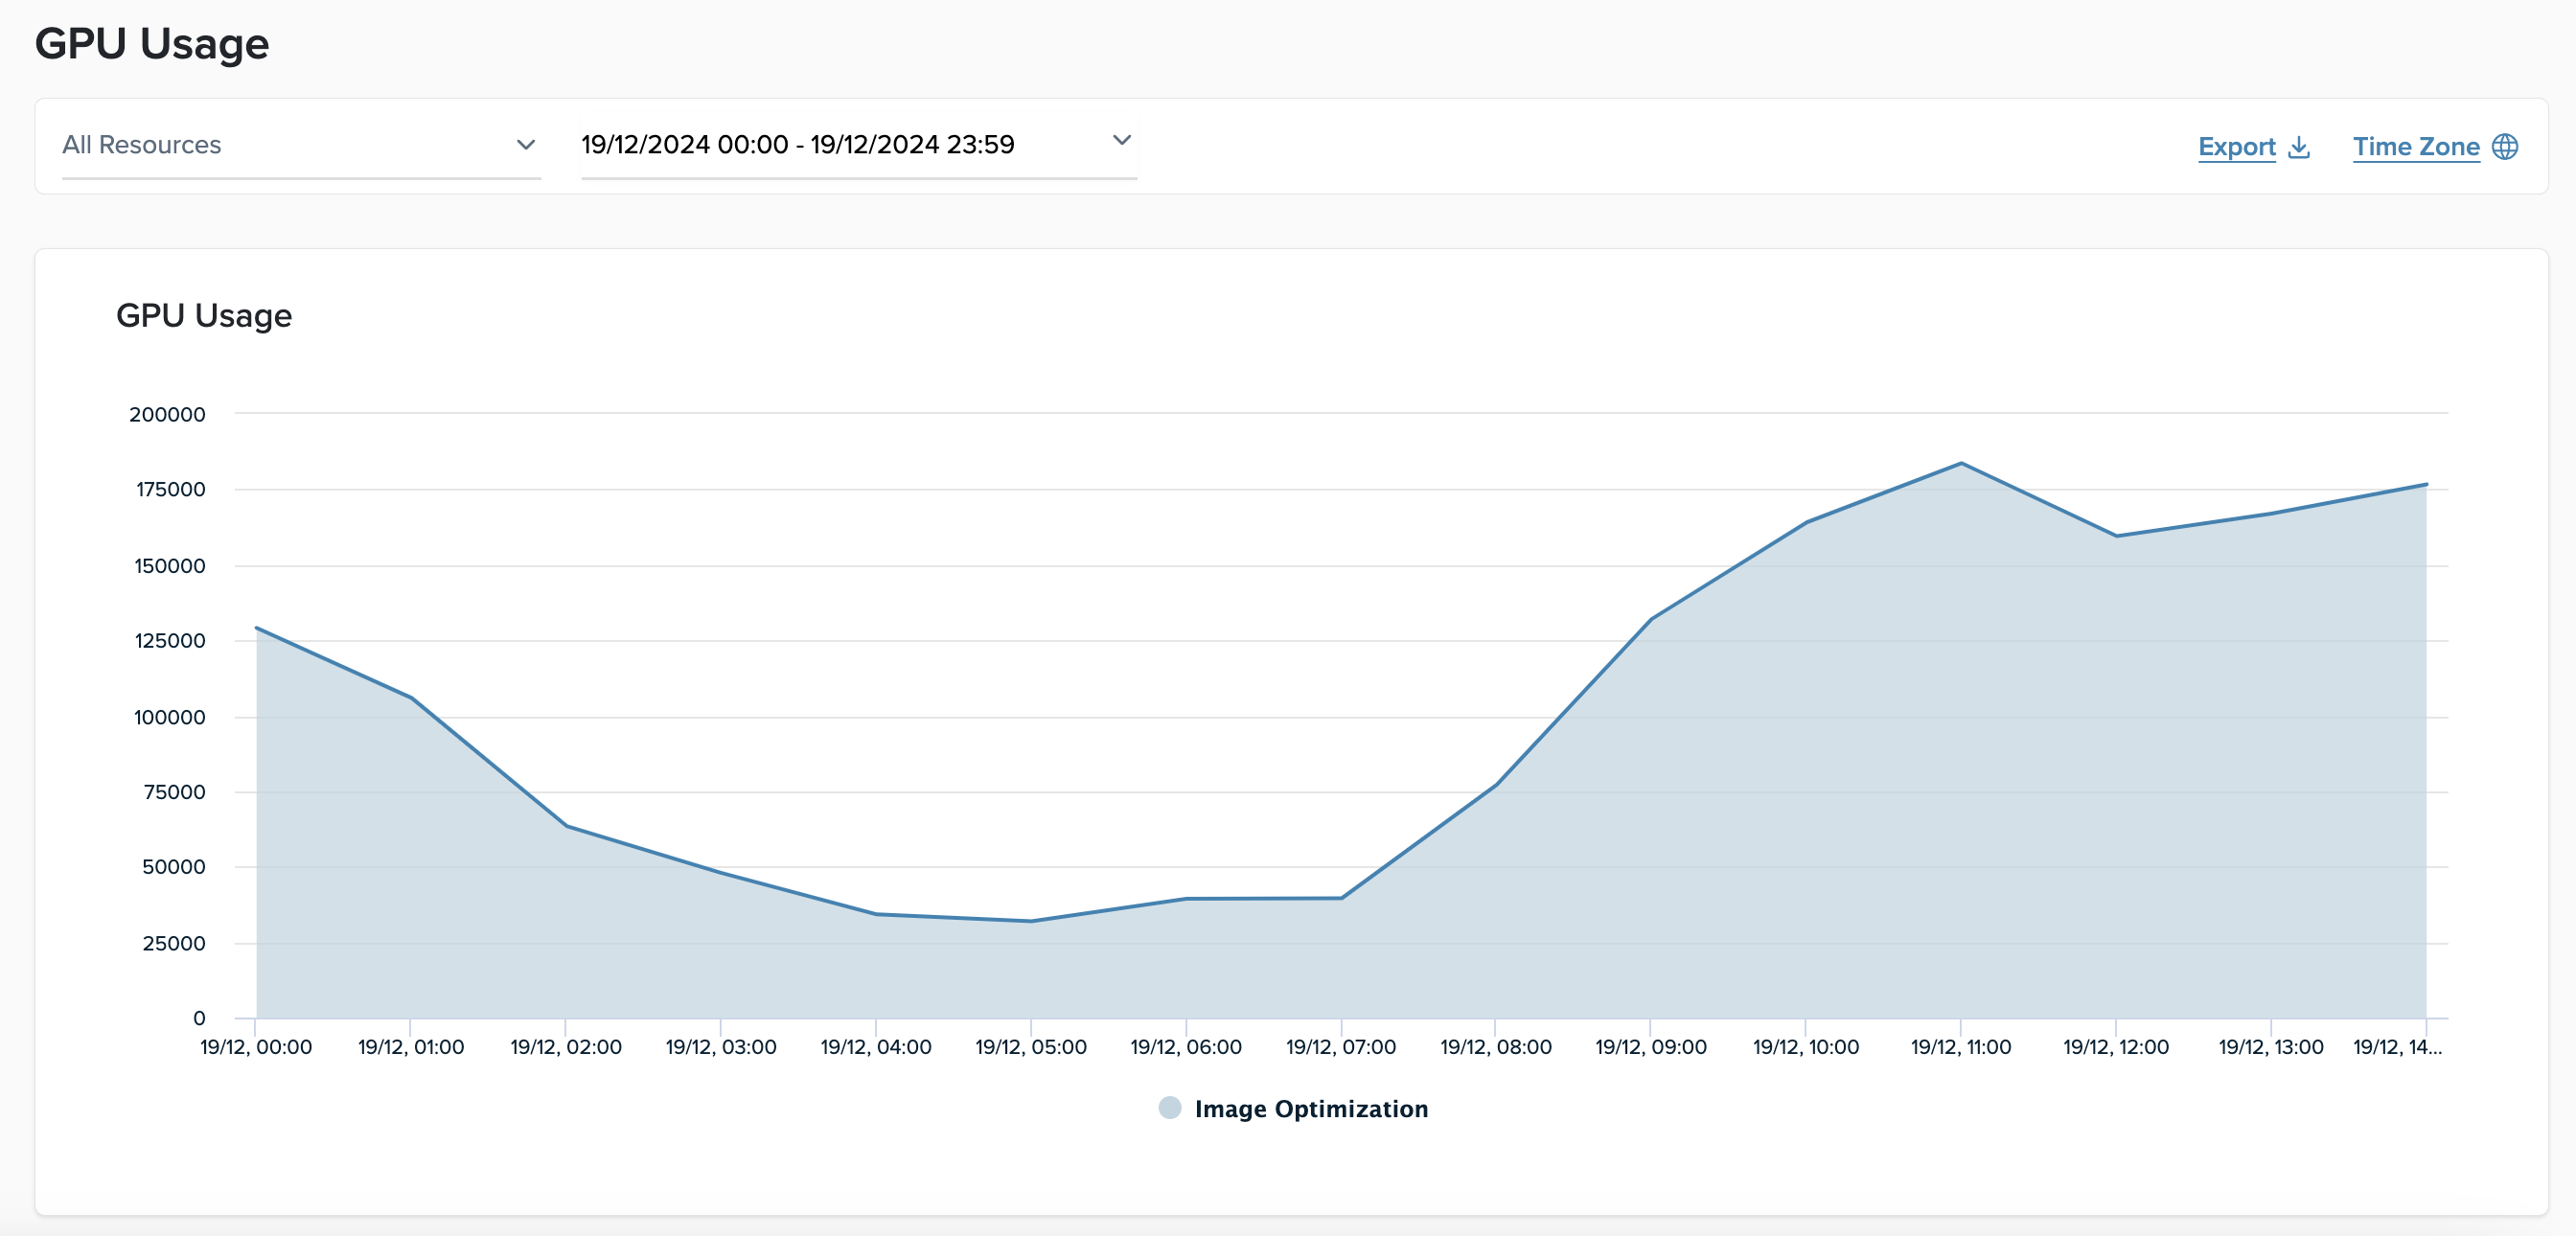
Task: Click the Image Optimization legend color dot
Action: point(1170,1108)
